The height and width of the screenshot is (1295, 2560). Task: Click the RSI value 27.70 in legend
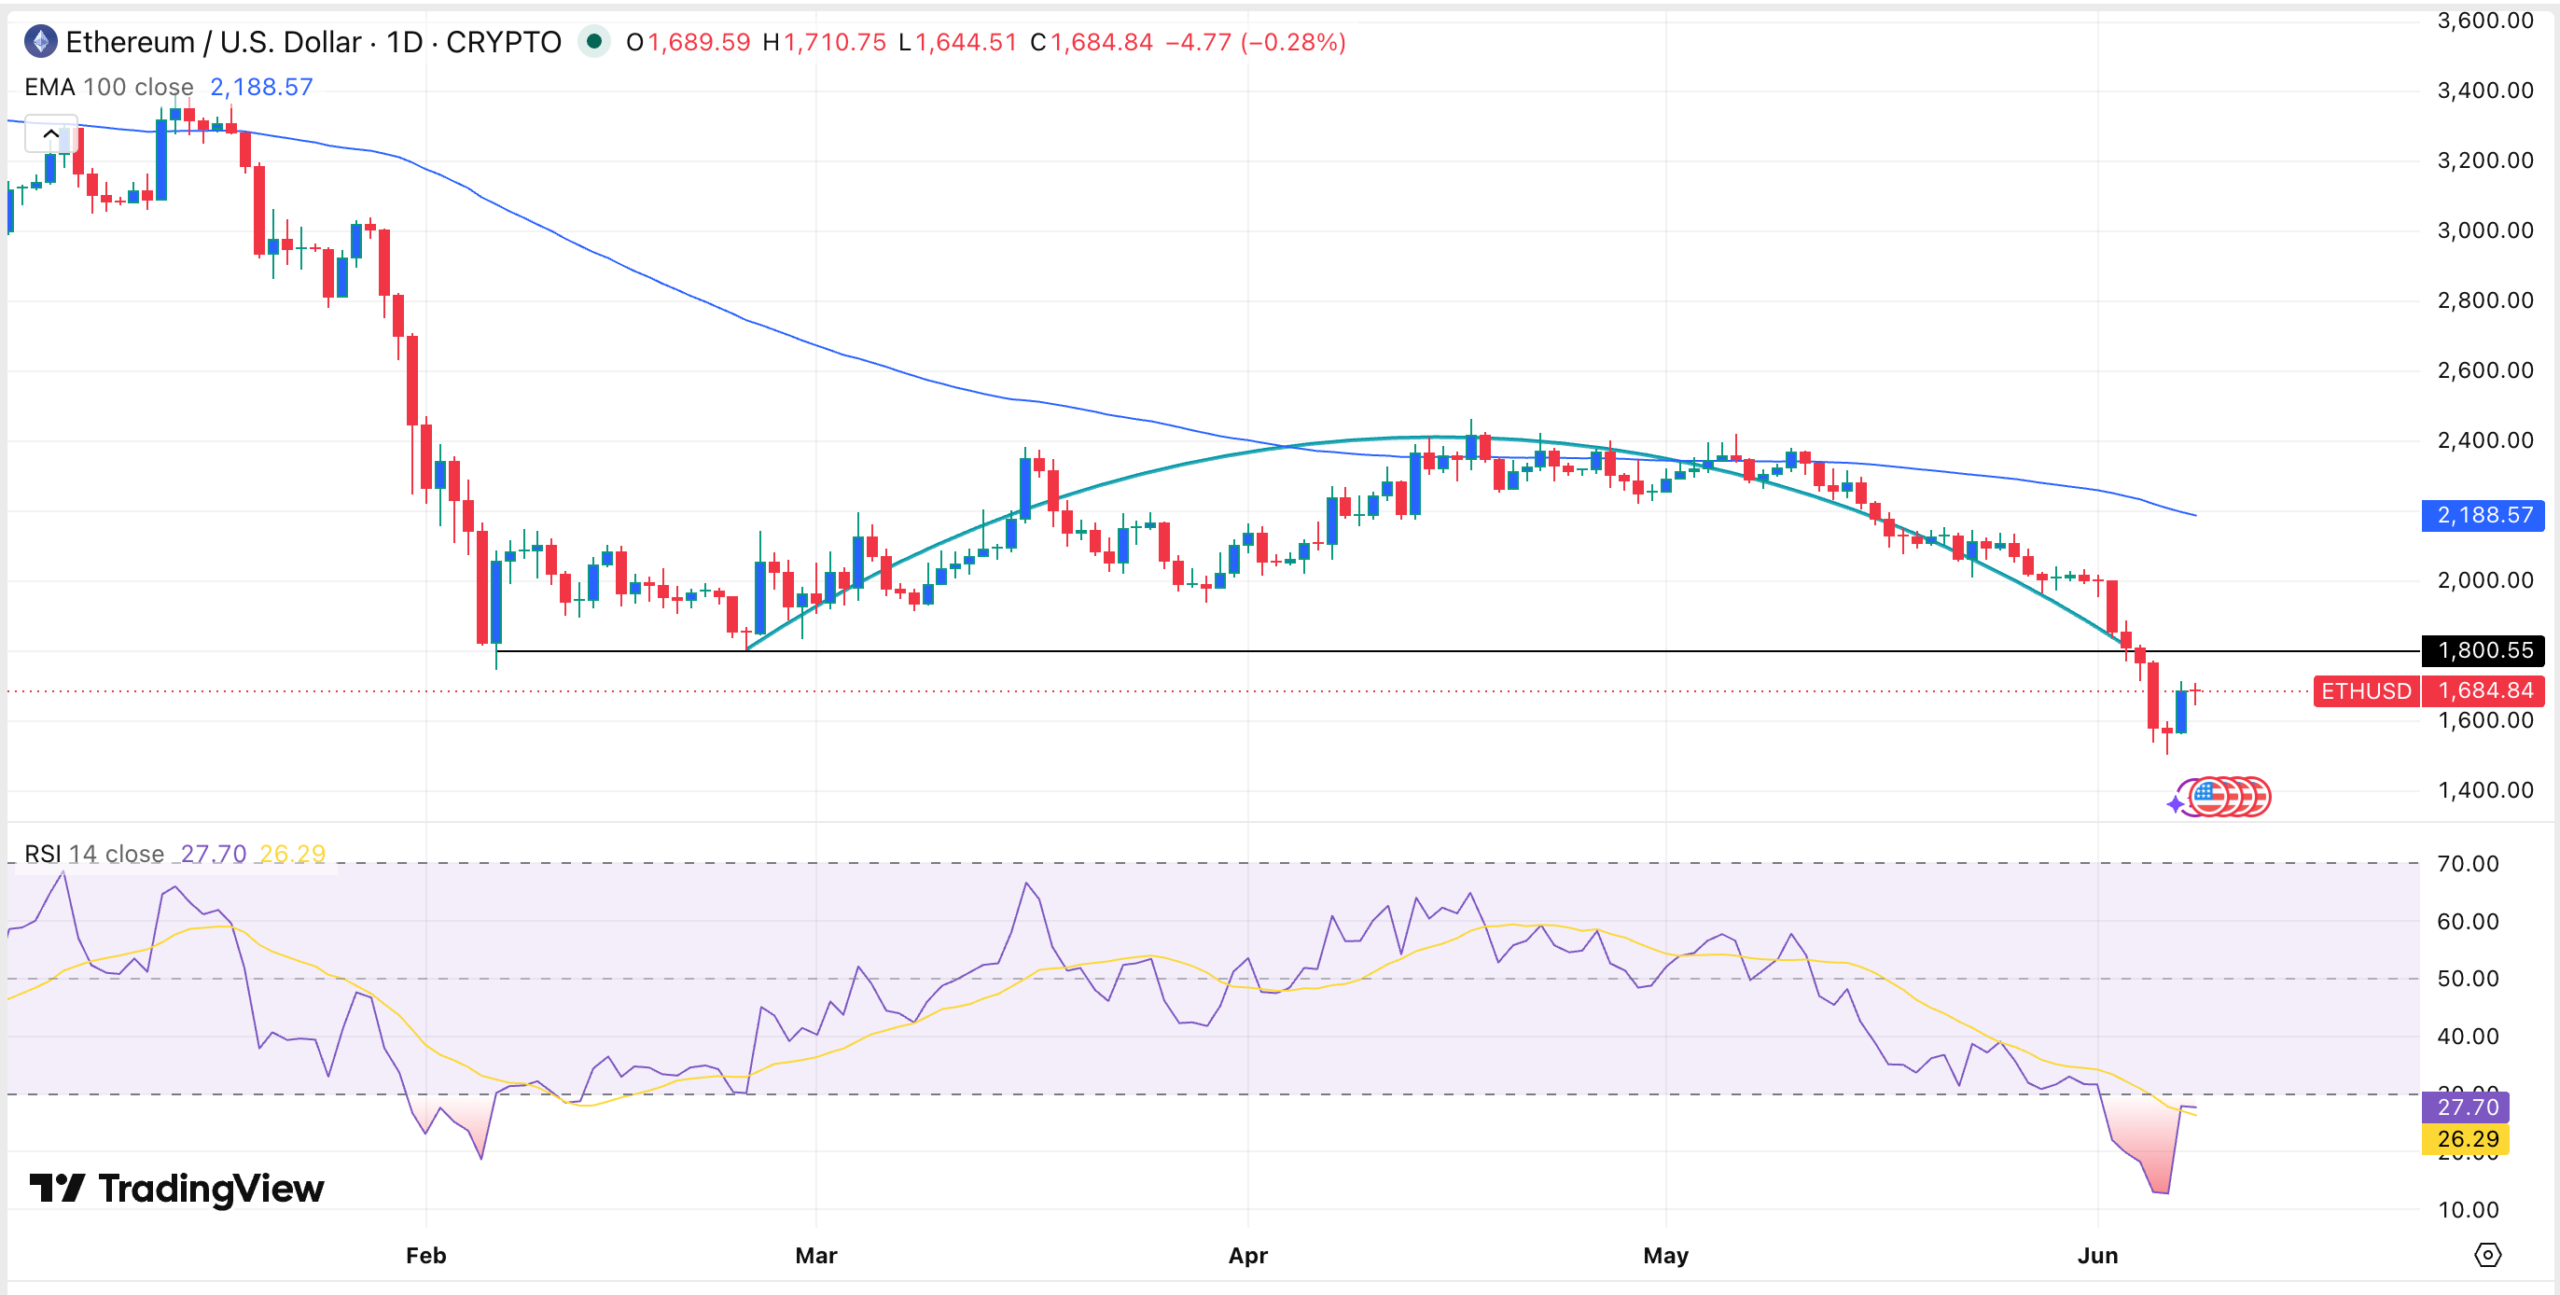pos(213,854)
